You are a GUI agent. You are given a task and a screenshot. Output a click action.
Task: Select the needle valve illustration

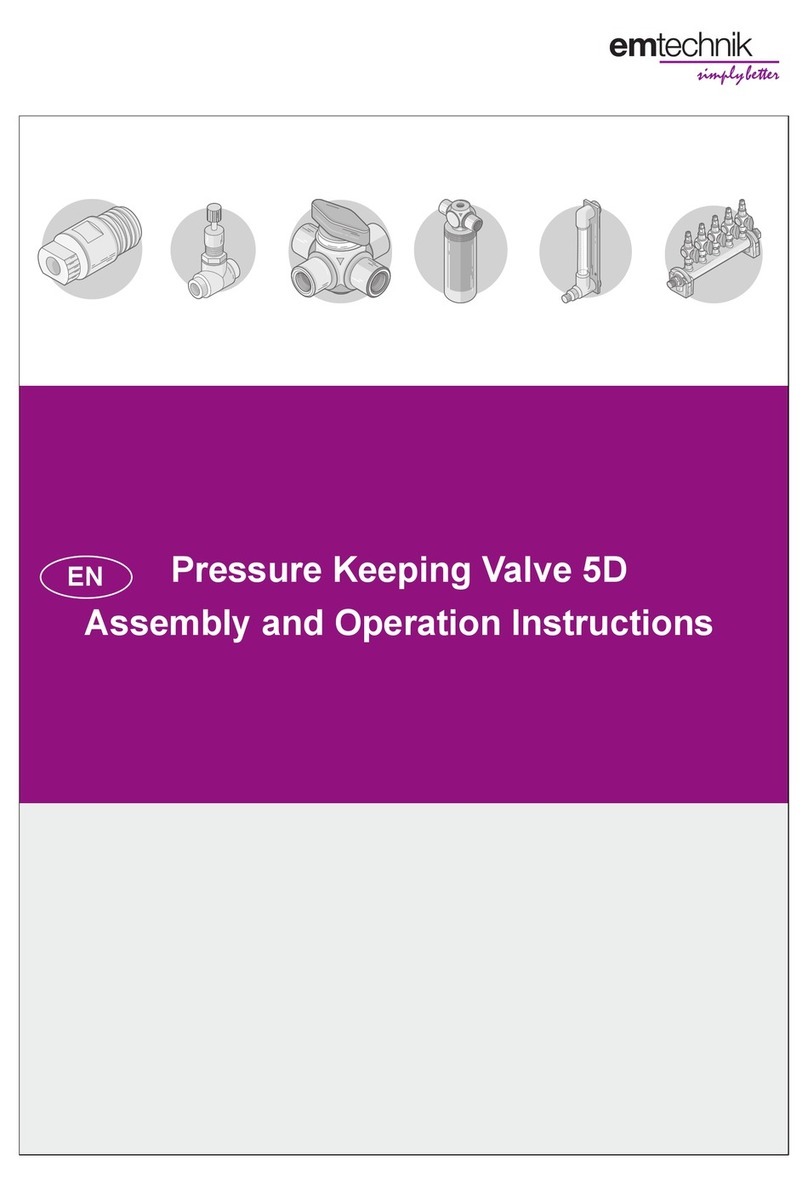coord(213,251)
